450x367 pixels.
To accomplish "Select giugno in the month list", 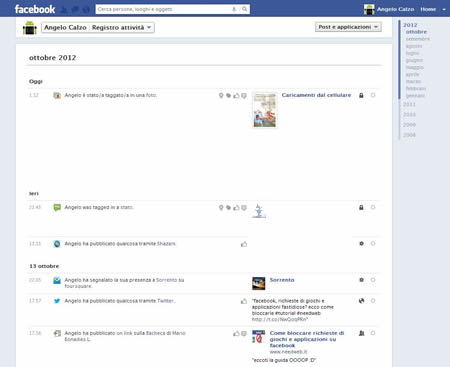I will click(414, 60).
